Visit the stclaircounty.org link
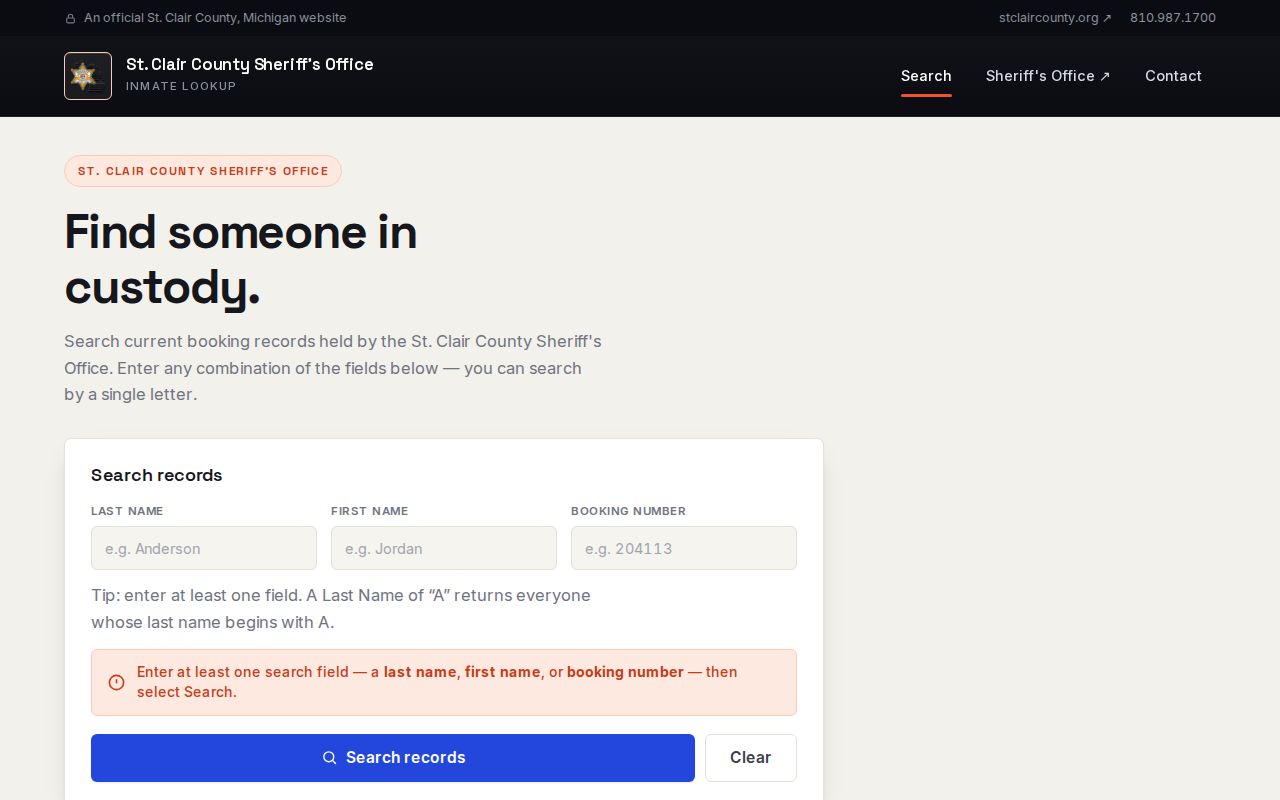The height and width of the screenshot is (800, 1280). click(1055, 18)
